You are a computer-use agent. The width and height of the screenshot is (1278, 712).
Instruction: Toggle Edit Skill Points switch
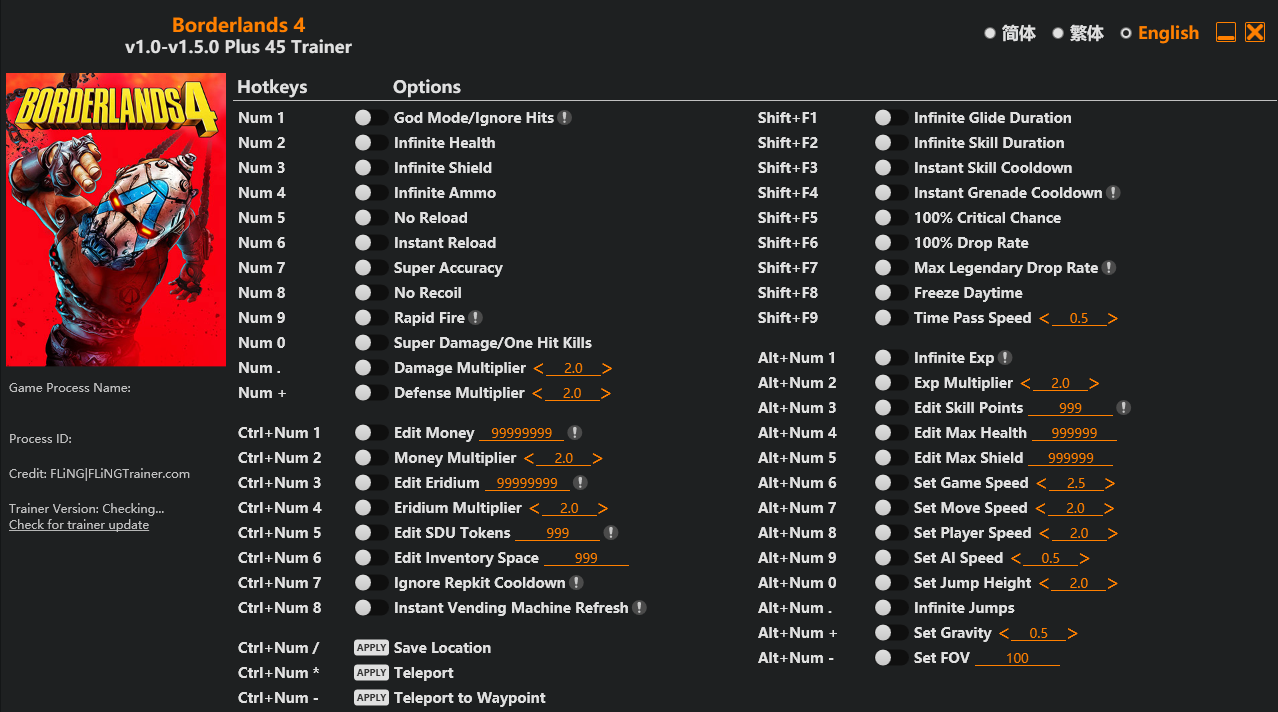[x=891, y=408]
